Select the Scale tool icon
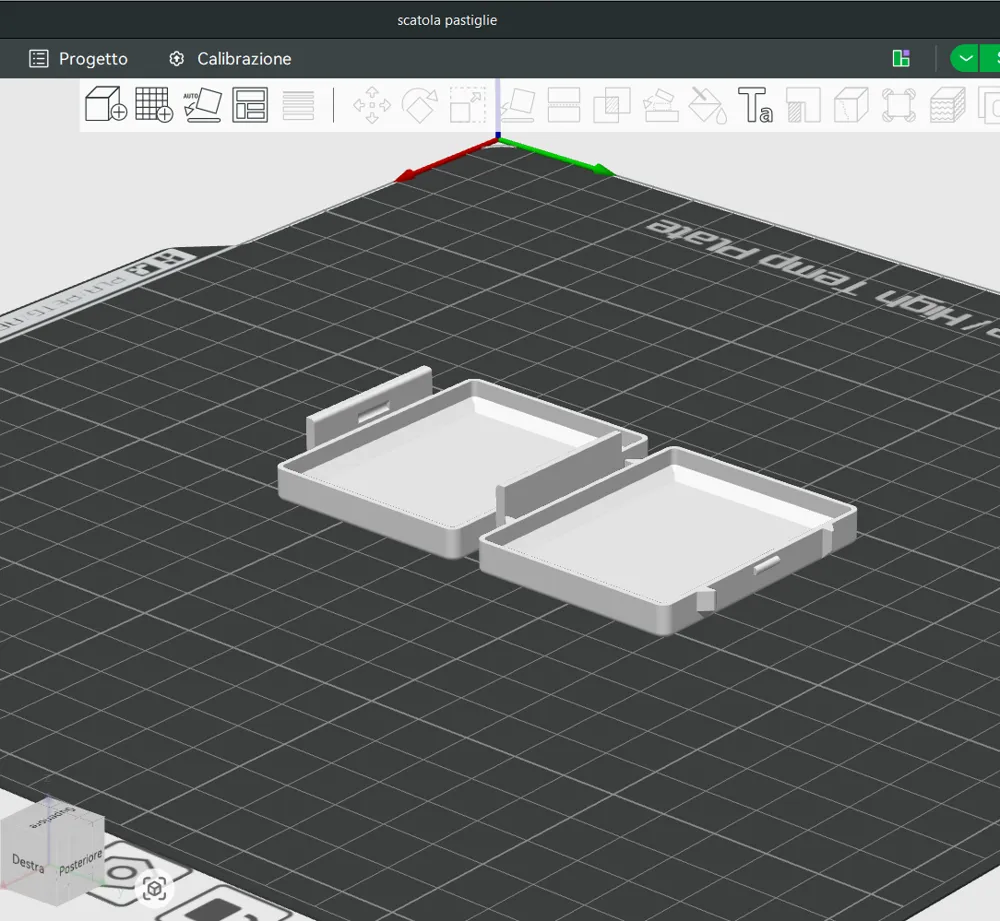The image size is (1000, 921). click(x=467, y=105)
